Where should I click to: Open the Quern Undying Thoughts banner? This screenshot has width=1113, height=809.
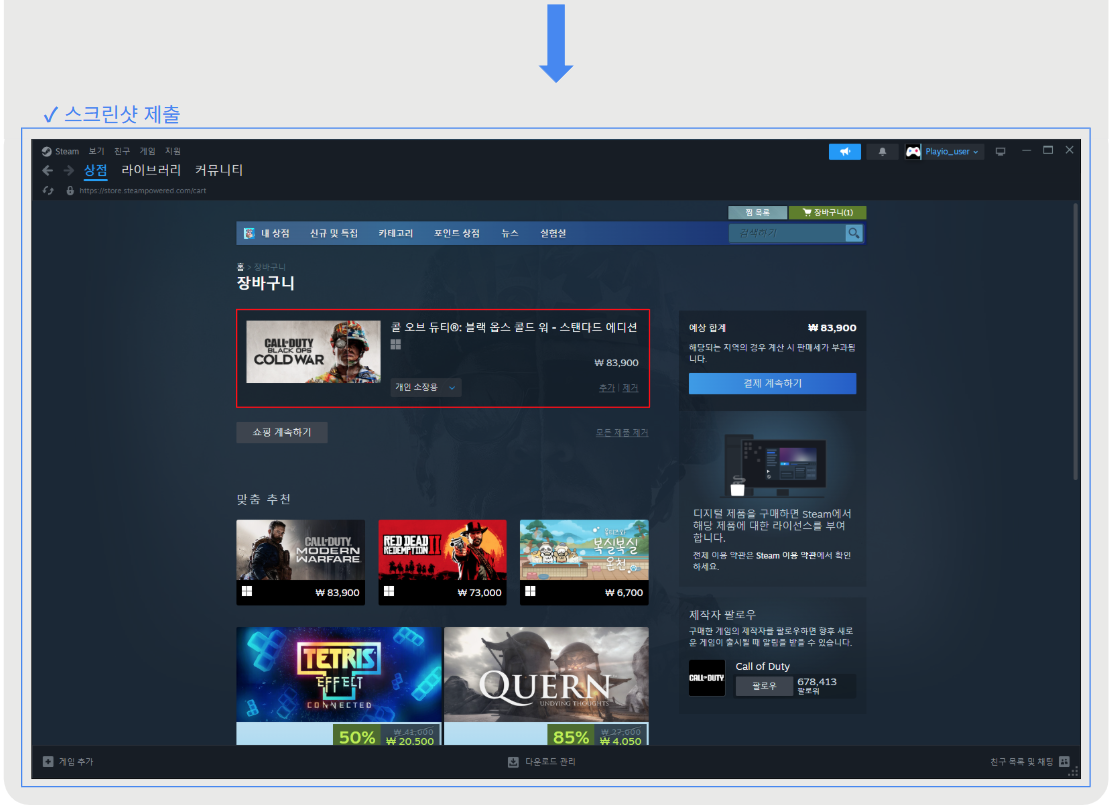pos(546,686)
